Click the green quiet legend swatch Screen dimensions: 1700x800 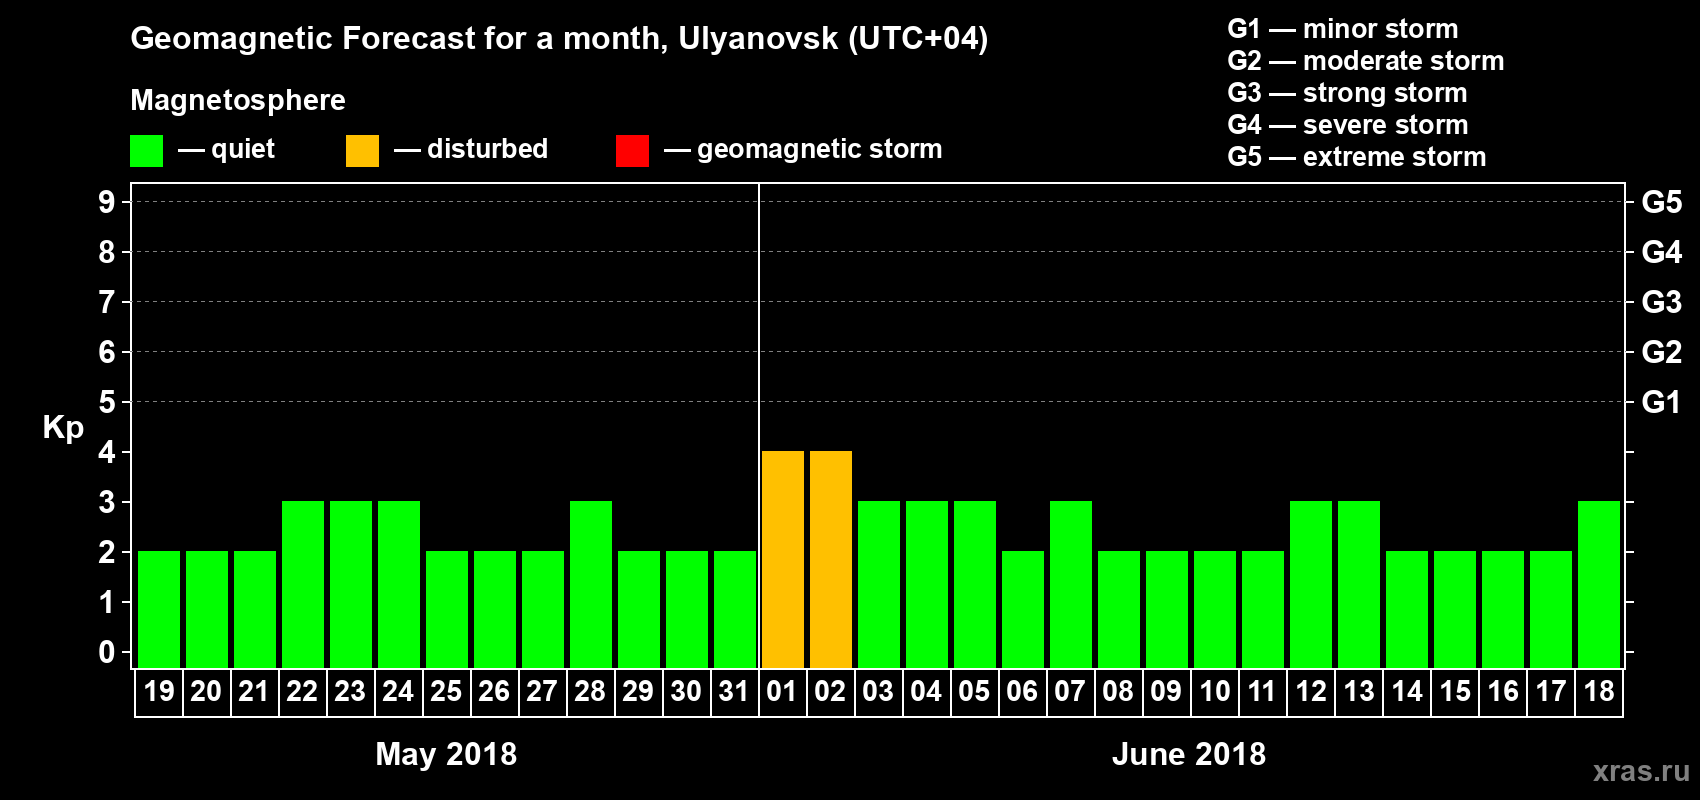(146, 151)
